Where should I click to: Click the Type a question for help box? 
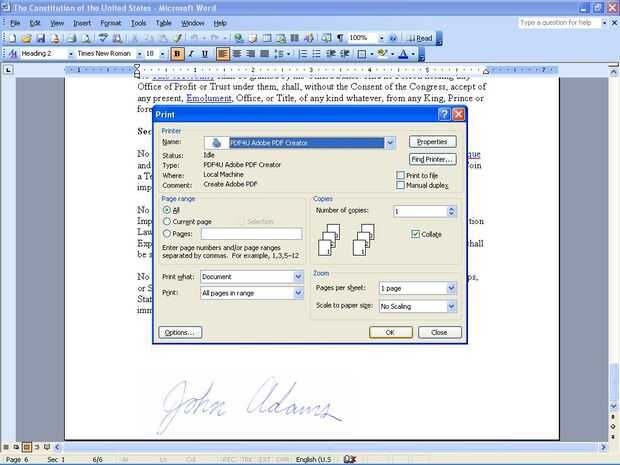click(558, 23)
